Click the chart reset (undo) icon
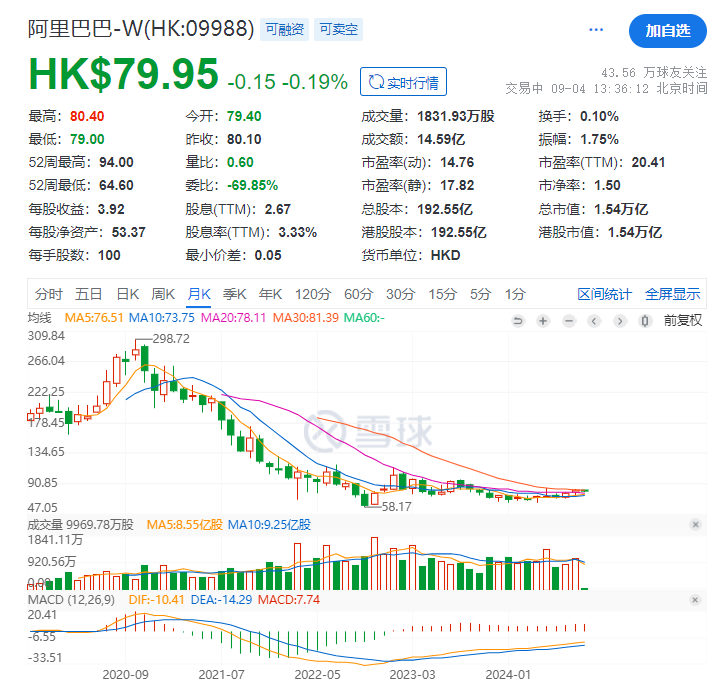The width and height of the screenshot is (727, 690). (518, 321)
